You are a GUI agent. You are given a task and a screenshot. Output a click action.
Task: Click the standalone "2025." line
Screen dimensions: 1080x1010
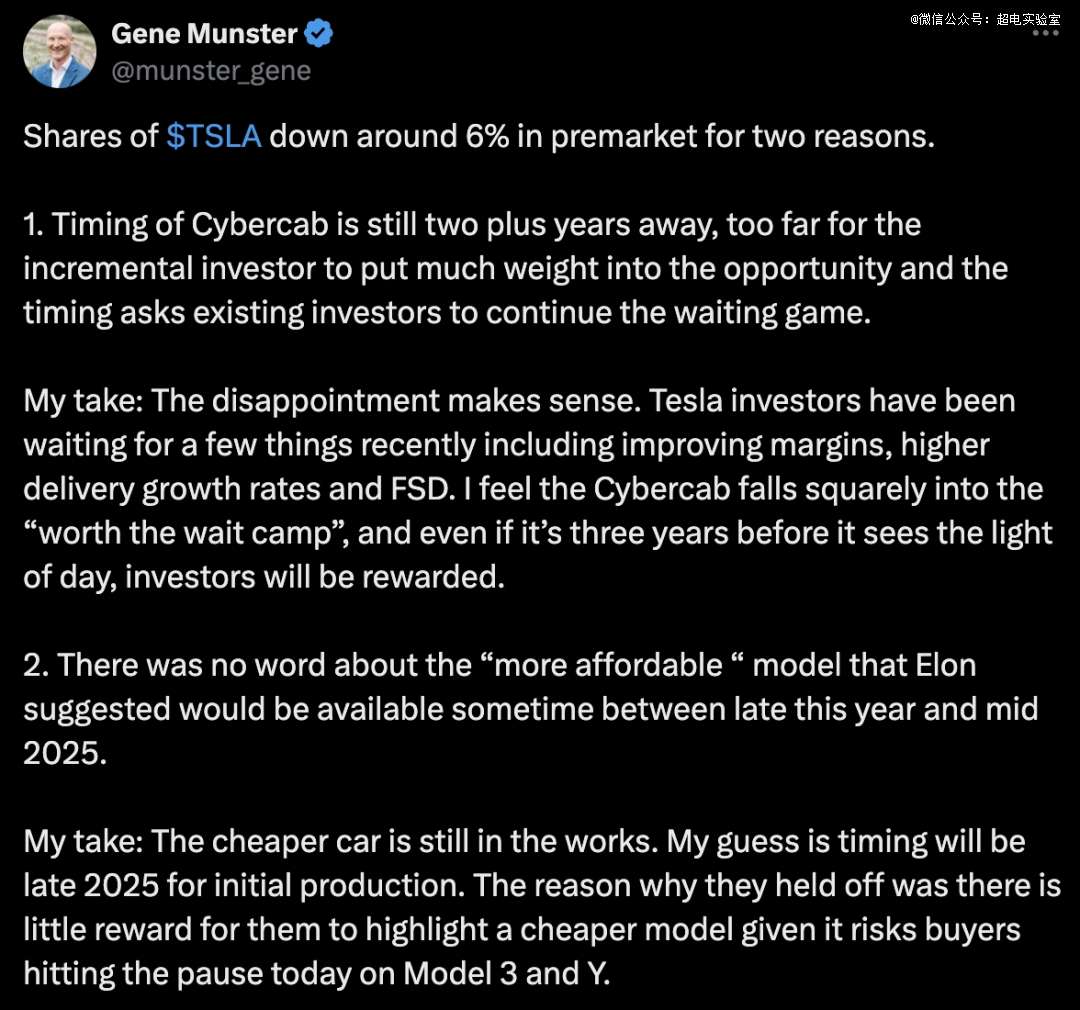coord(65,753)
